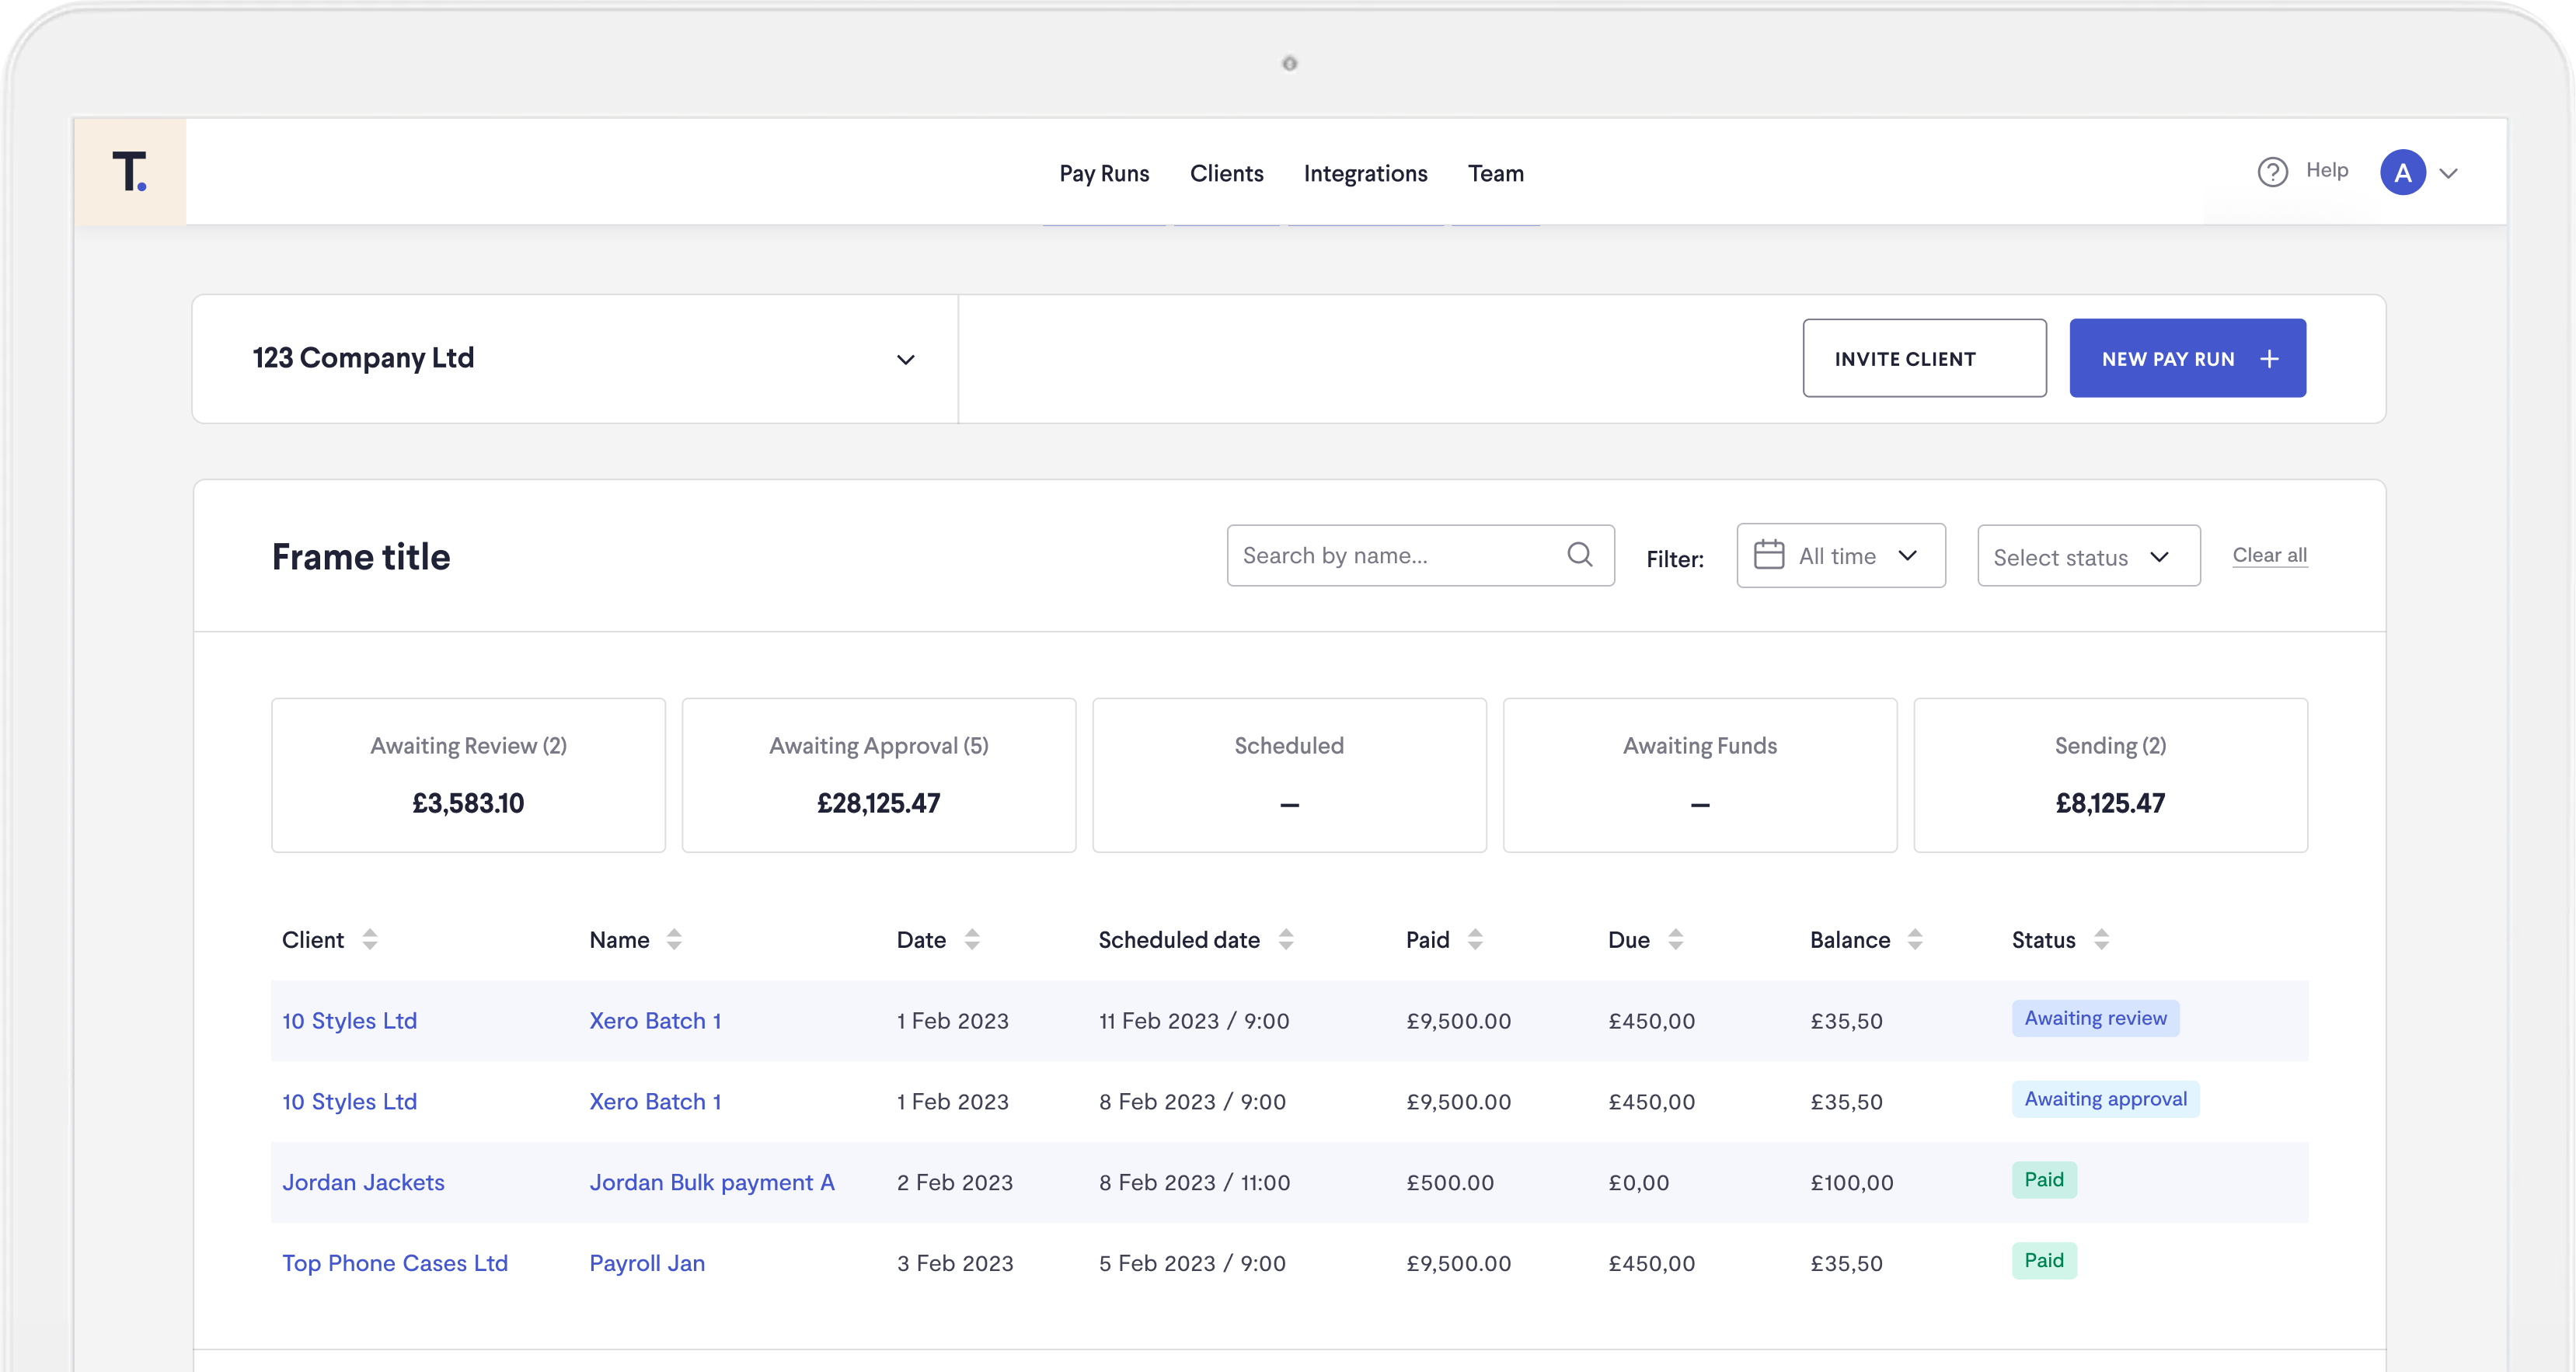Sort by Name column arrows

pyautogui.click(x=674, y=940)
